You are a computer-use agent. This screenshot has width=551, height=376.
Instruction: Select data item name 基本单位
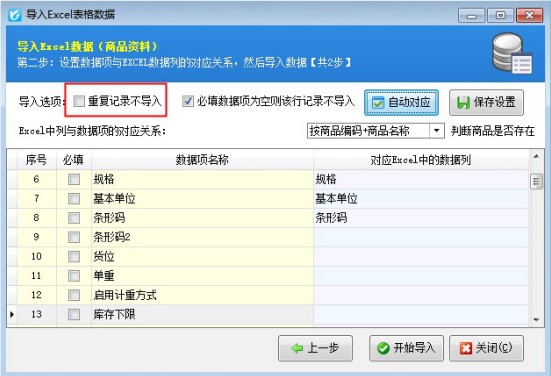[202, 199]
